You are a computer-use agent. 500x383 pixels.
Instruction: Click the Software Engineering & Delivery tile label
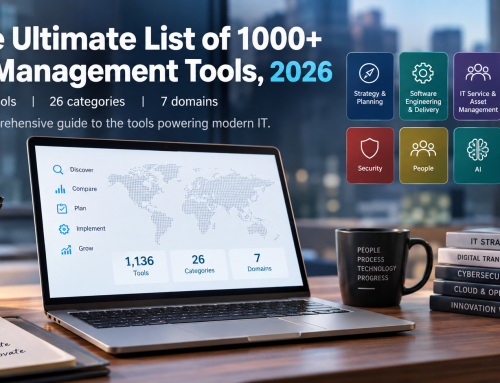(423, 102)
